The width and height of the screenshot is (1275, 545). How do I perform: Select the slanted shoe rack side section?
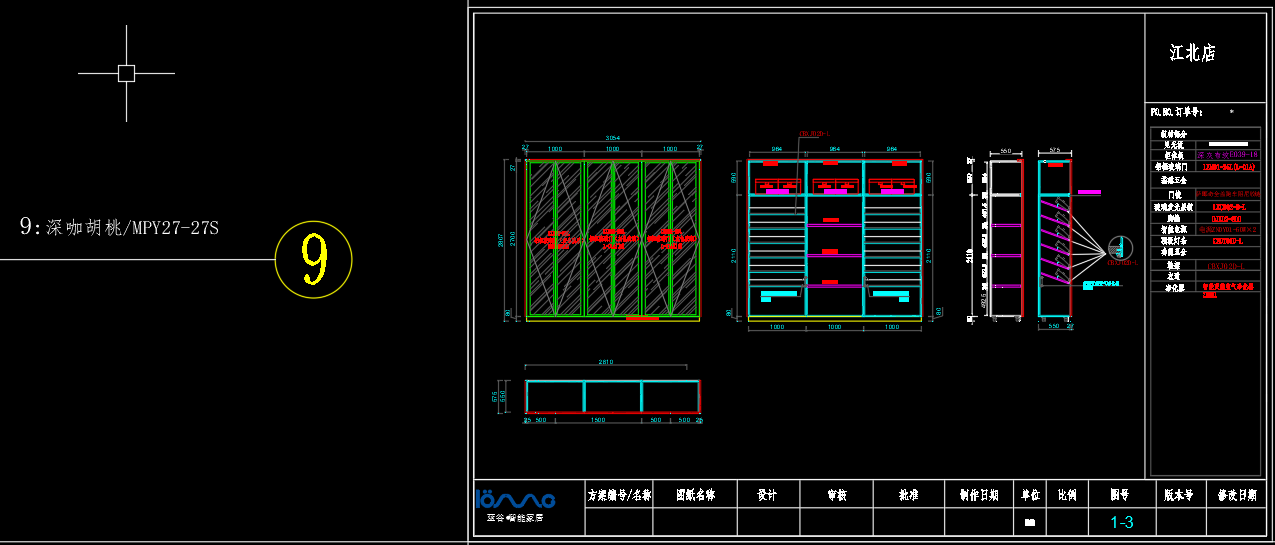click(x=1055, y=238)
